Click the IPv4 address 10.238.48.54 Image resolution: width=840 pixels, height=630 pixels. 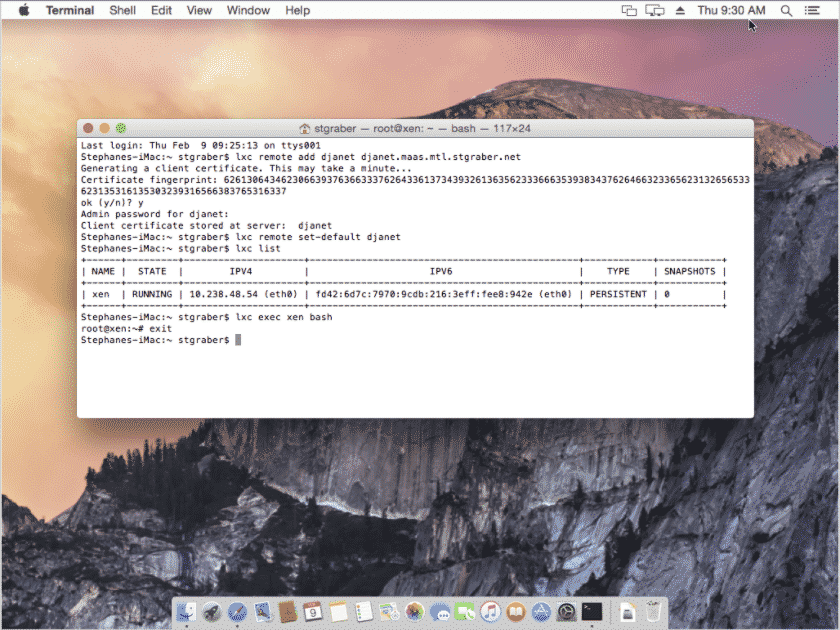223,294
